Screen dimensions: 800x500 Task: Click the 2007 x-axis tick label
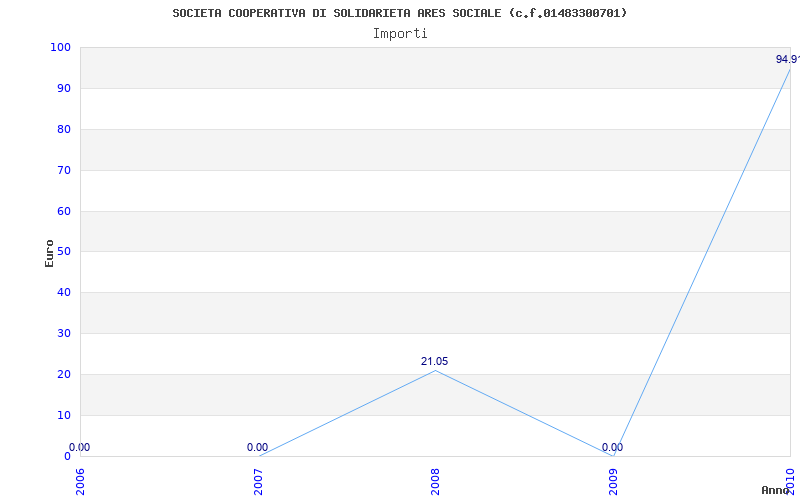(x=258, y=480)
